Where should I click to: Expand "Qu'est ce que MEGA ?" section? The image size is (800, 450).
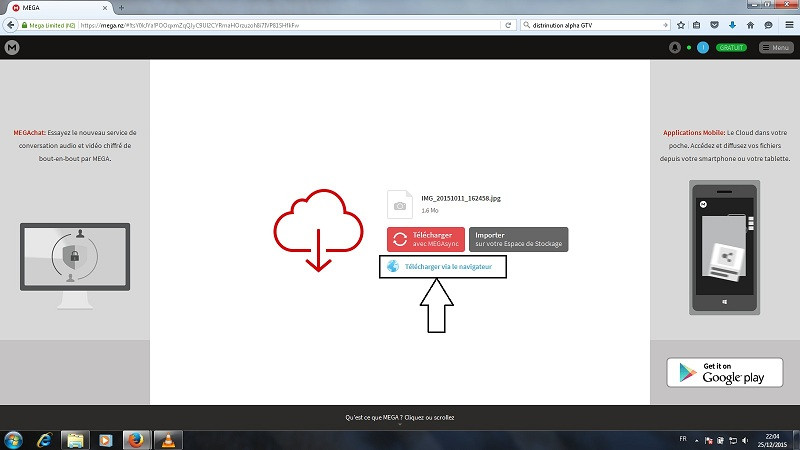pos(399,418)
